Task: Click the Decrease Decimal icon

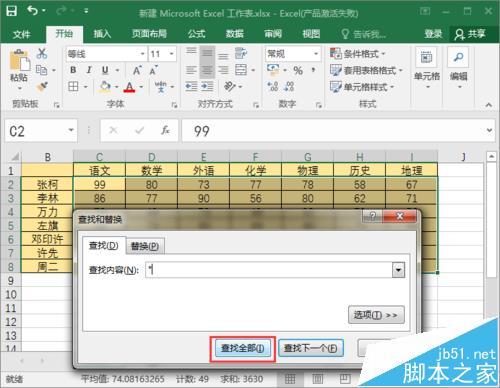Action: point(289,87)
